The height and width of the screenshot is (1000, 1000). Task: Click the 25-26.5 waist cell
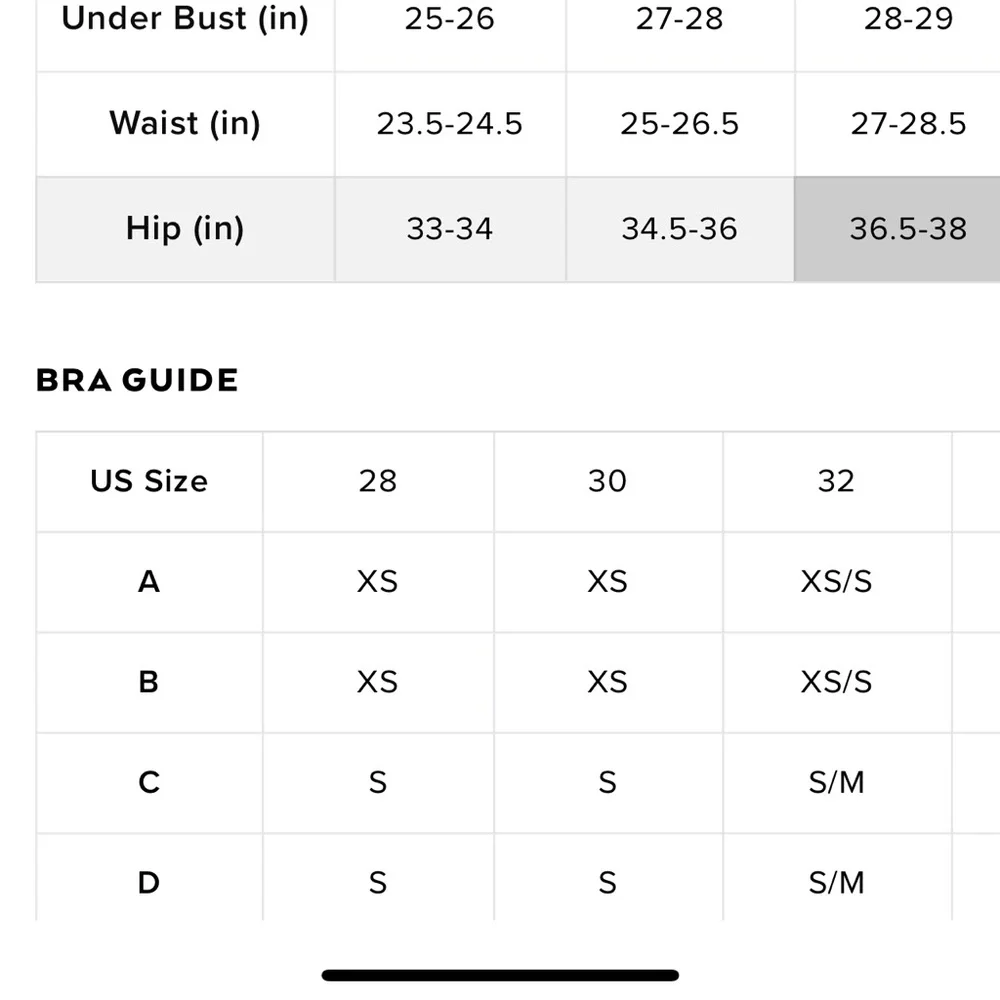(x=679, y=124)
